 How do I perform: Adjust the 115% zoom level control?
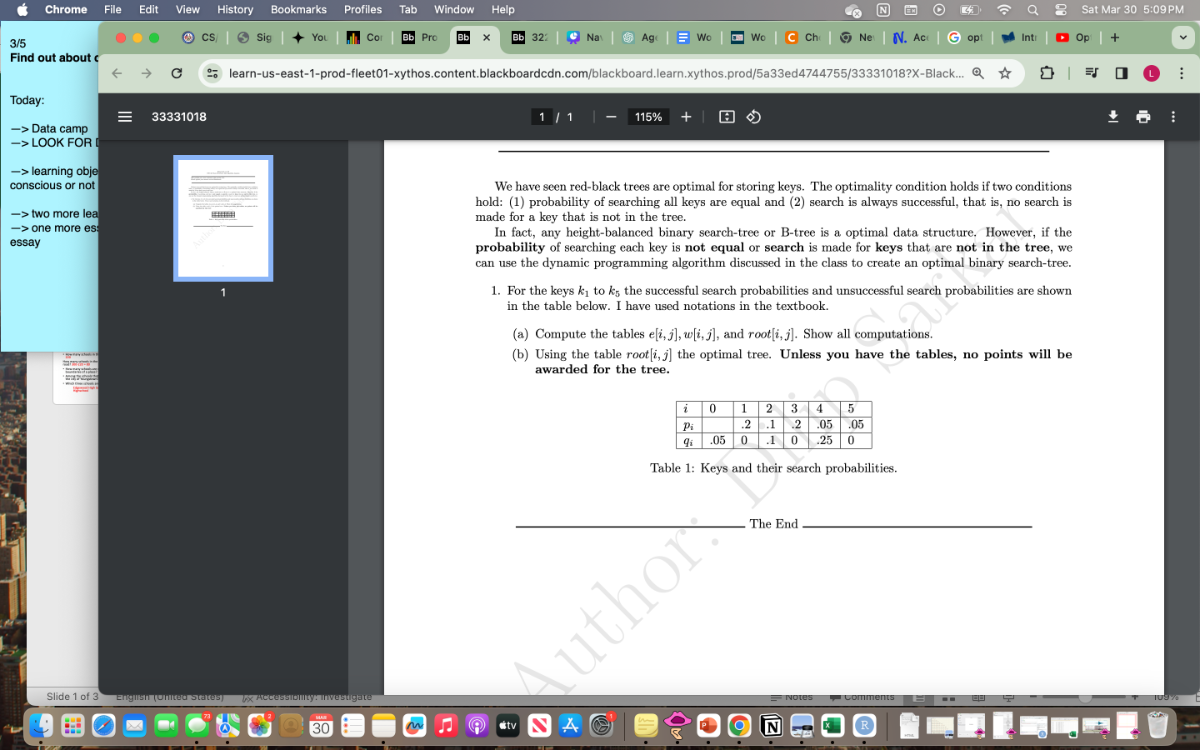point(647,117)
